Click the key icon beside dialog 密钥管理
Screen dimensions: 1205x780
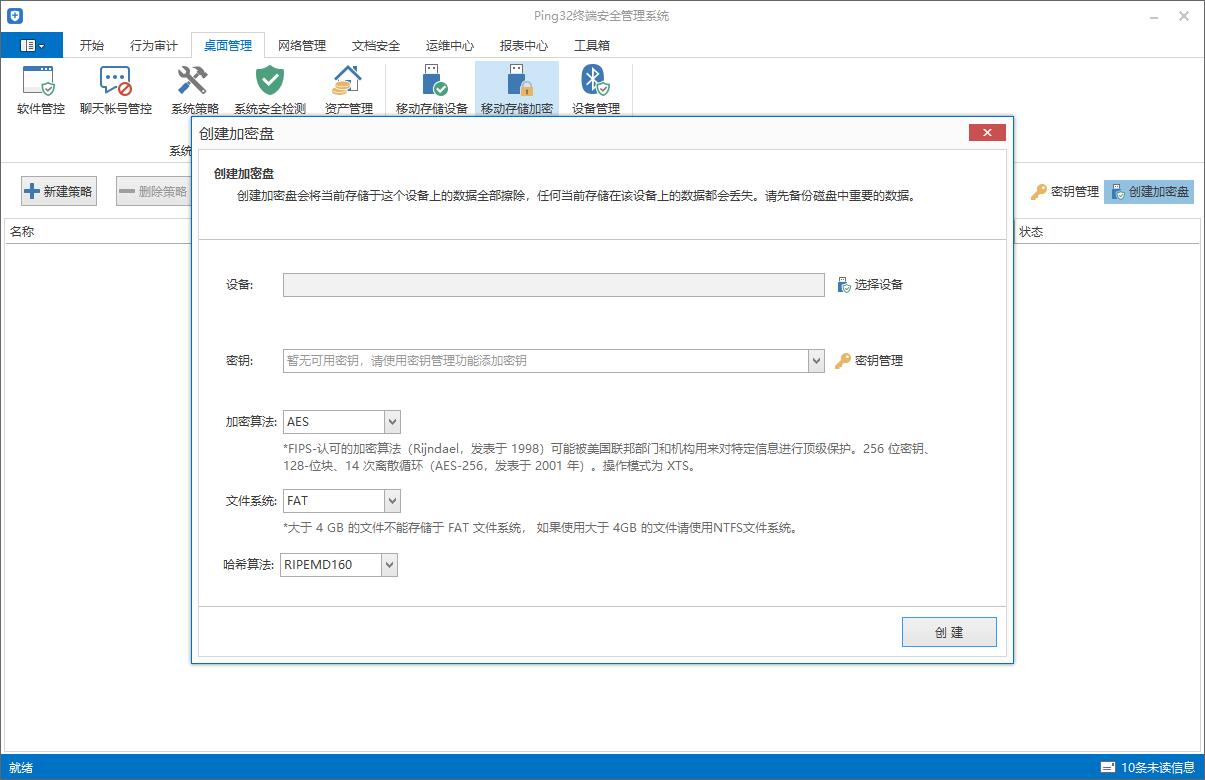(x=843, y=361)
